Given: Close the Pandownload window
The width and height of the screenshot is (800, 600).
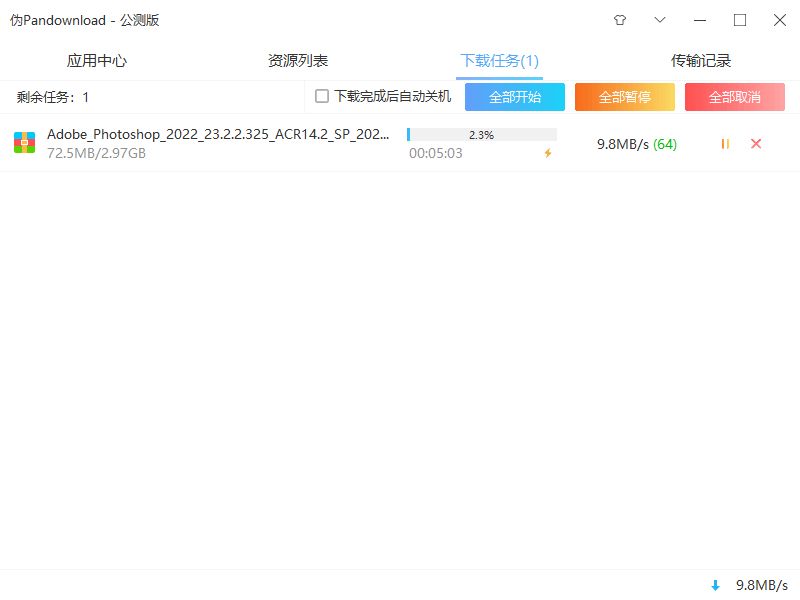Looking at the screenshot, I should pos(780,20).
